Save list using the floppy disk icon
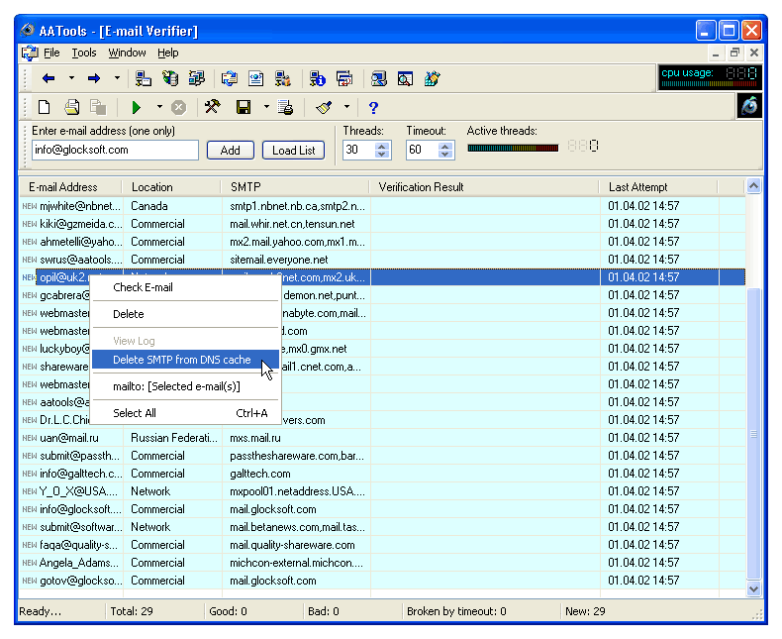 pos(243,107)
